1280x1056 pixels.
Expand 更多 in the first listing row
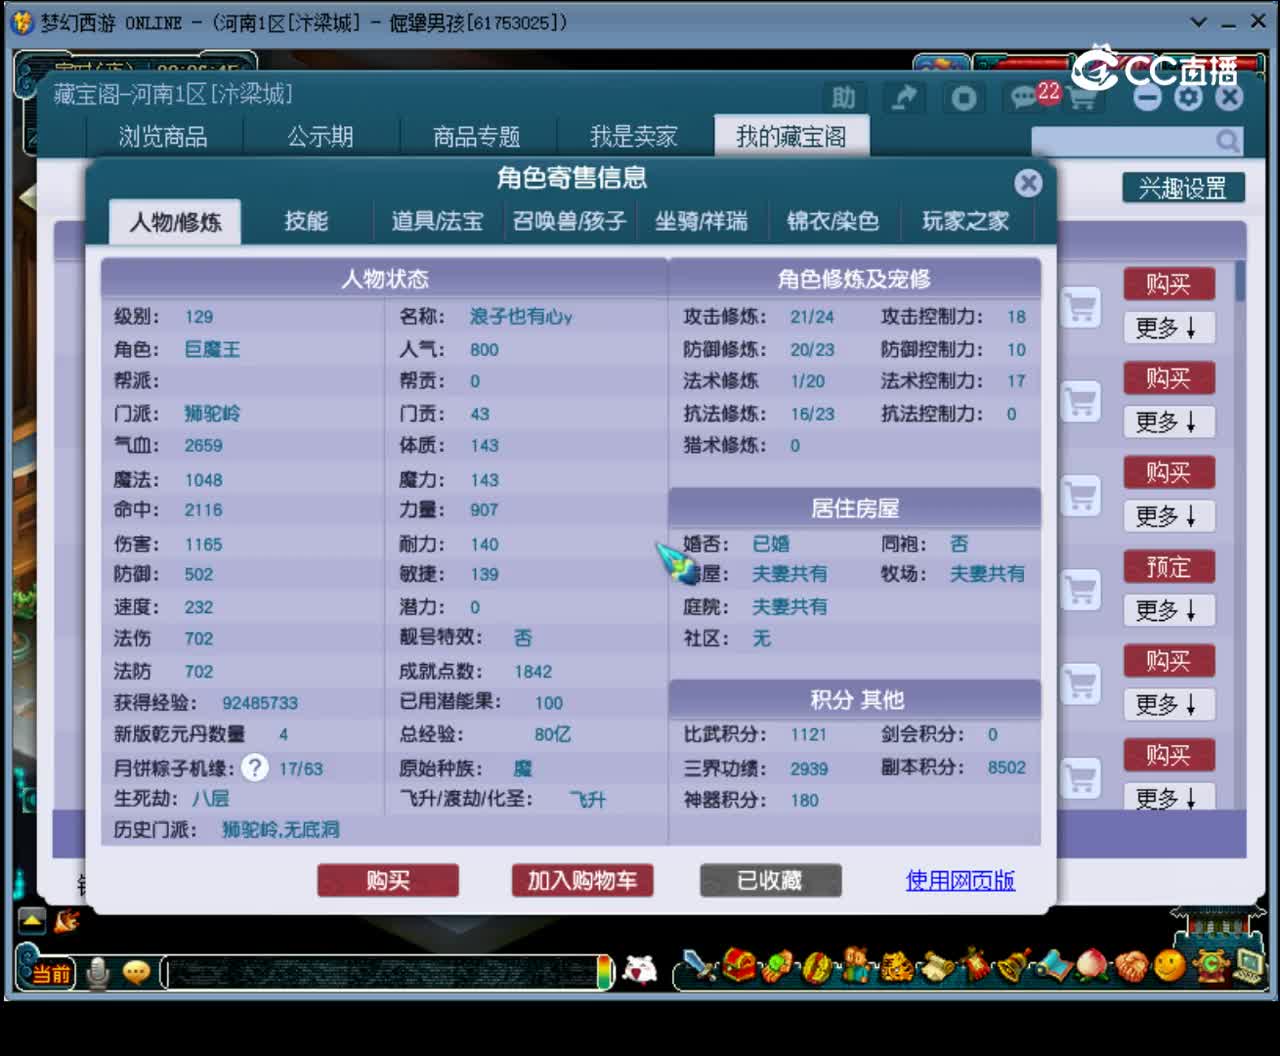(1167, 328)
